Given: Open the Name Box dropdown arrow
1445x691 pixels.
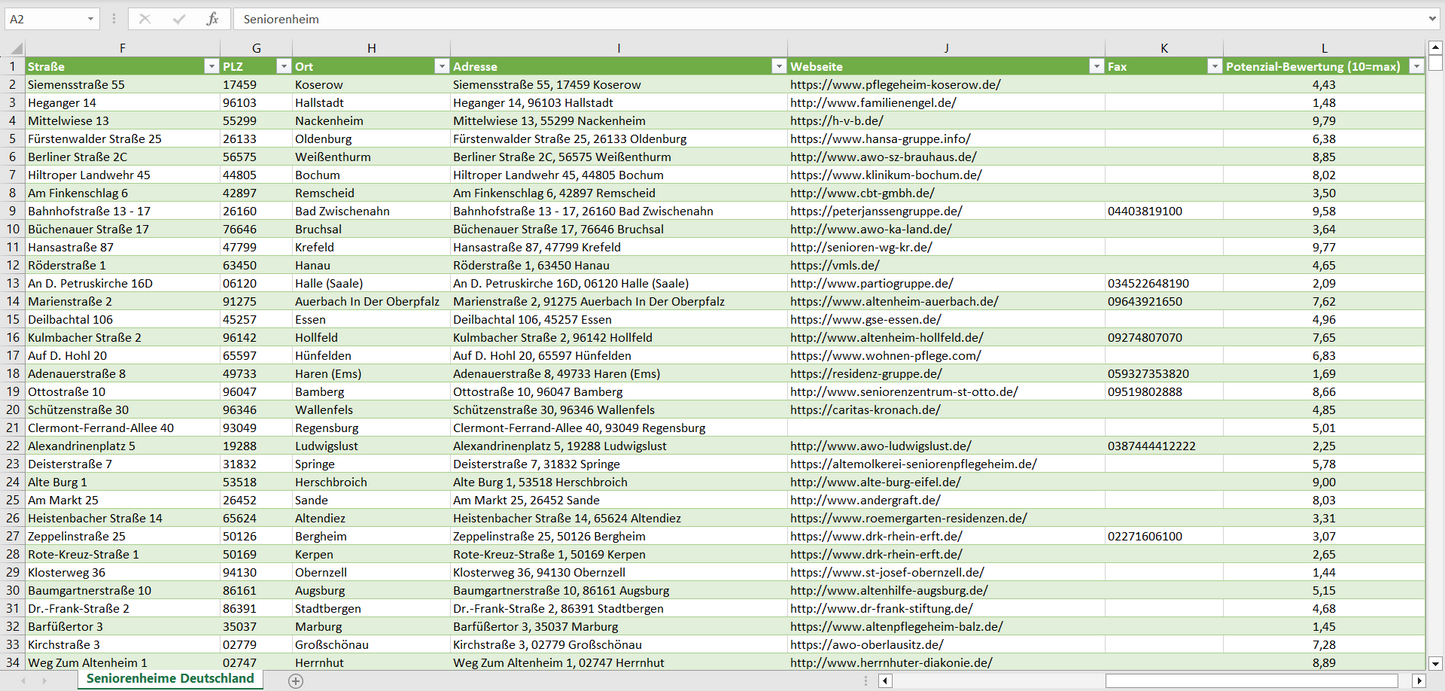Looking at the screenshot, I should coord(90,19).
